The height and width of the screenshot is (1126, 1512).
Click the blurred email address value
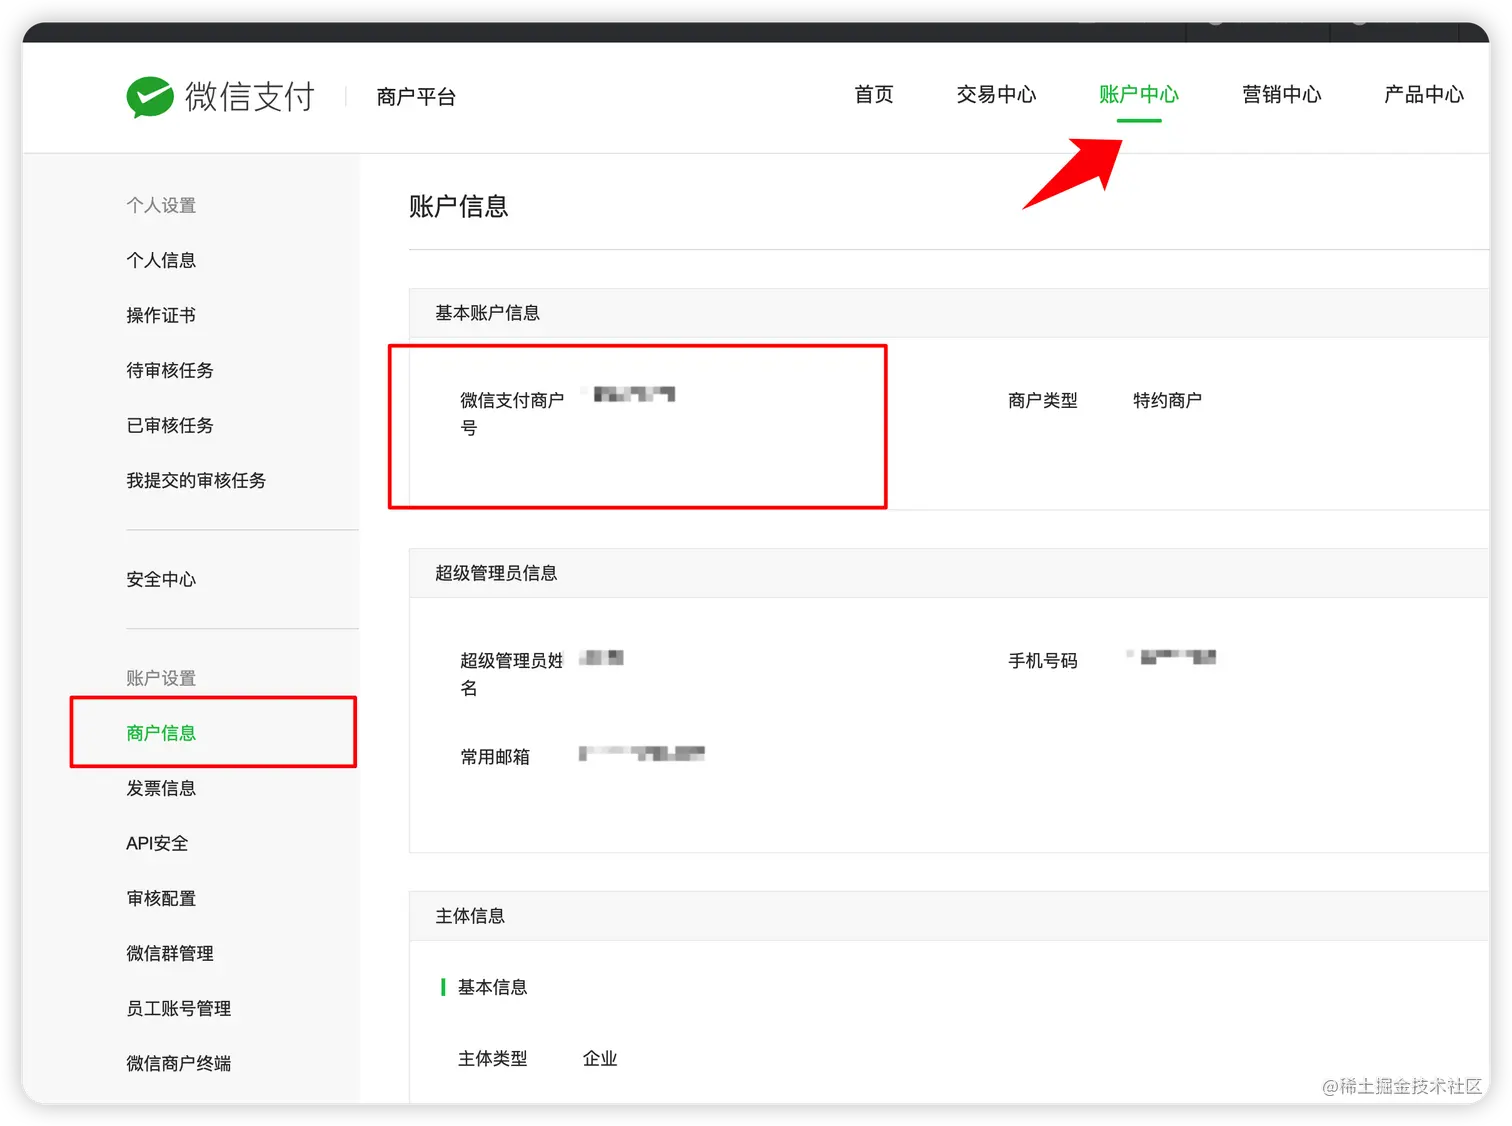642,753
